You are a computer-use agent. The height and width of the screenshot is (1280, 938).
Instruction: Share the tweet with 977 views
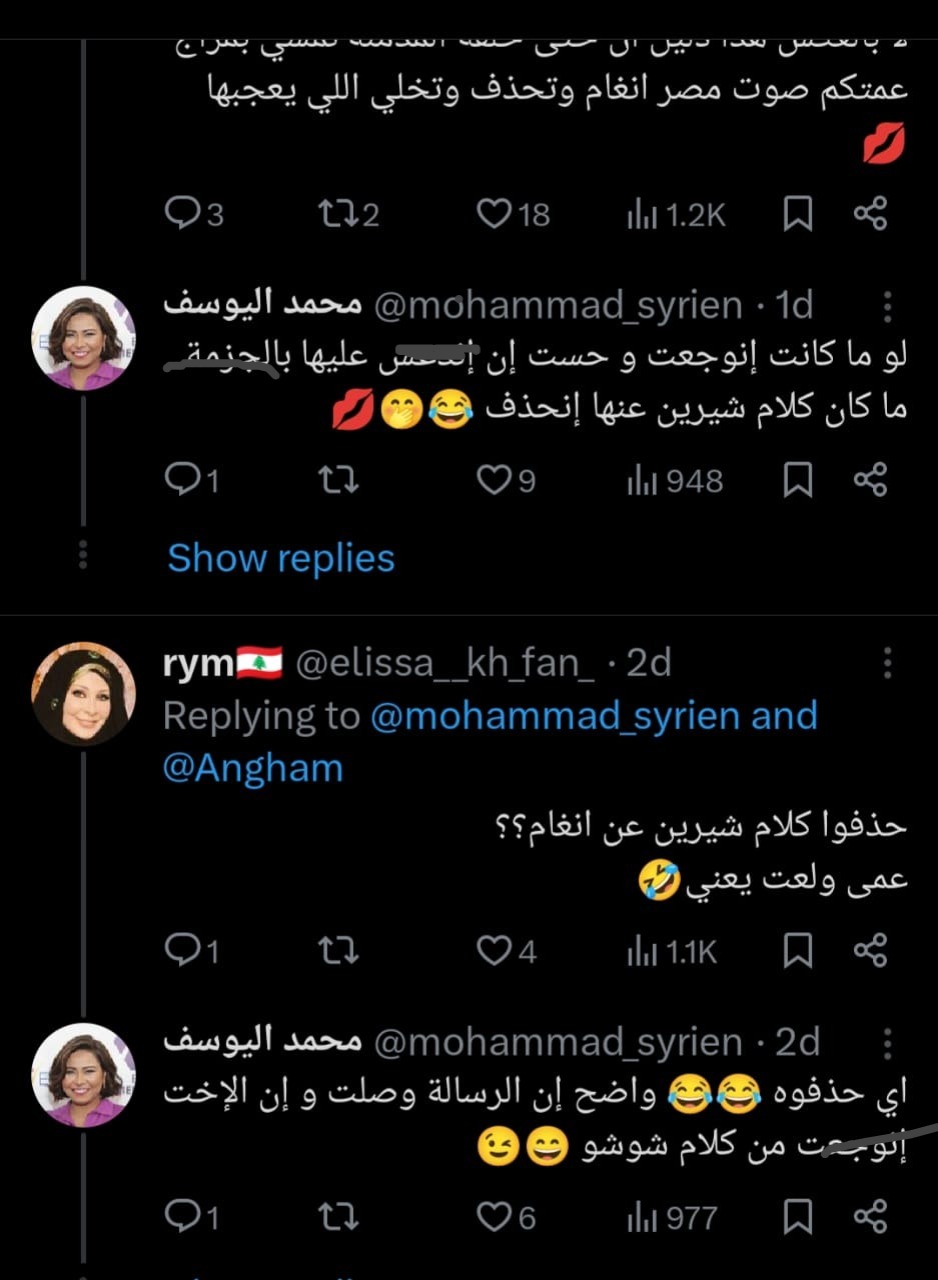click(871, 1217)
